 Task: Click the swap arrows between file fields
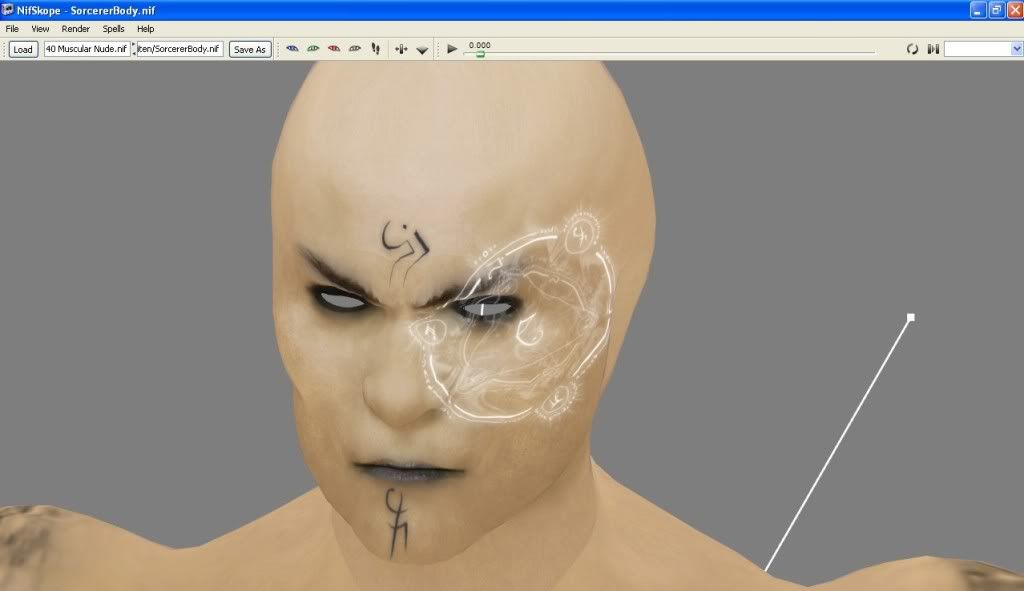[x=134, y=49]
